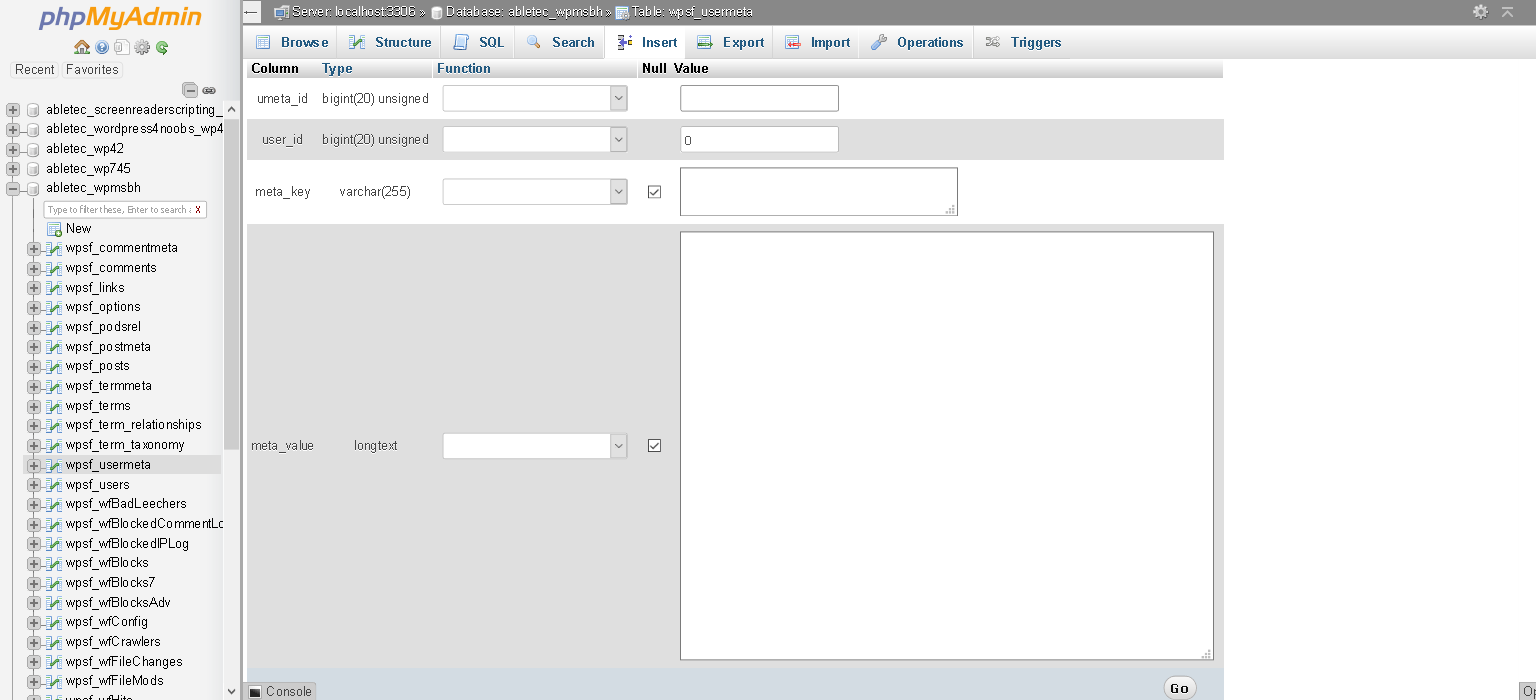Go to the Export tab

coord(730,42)
